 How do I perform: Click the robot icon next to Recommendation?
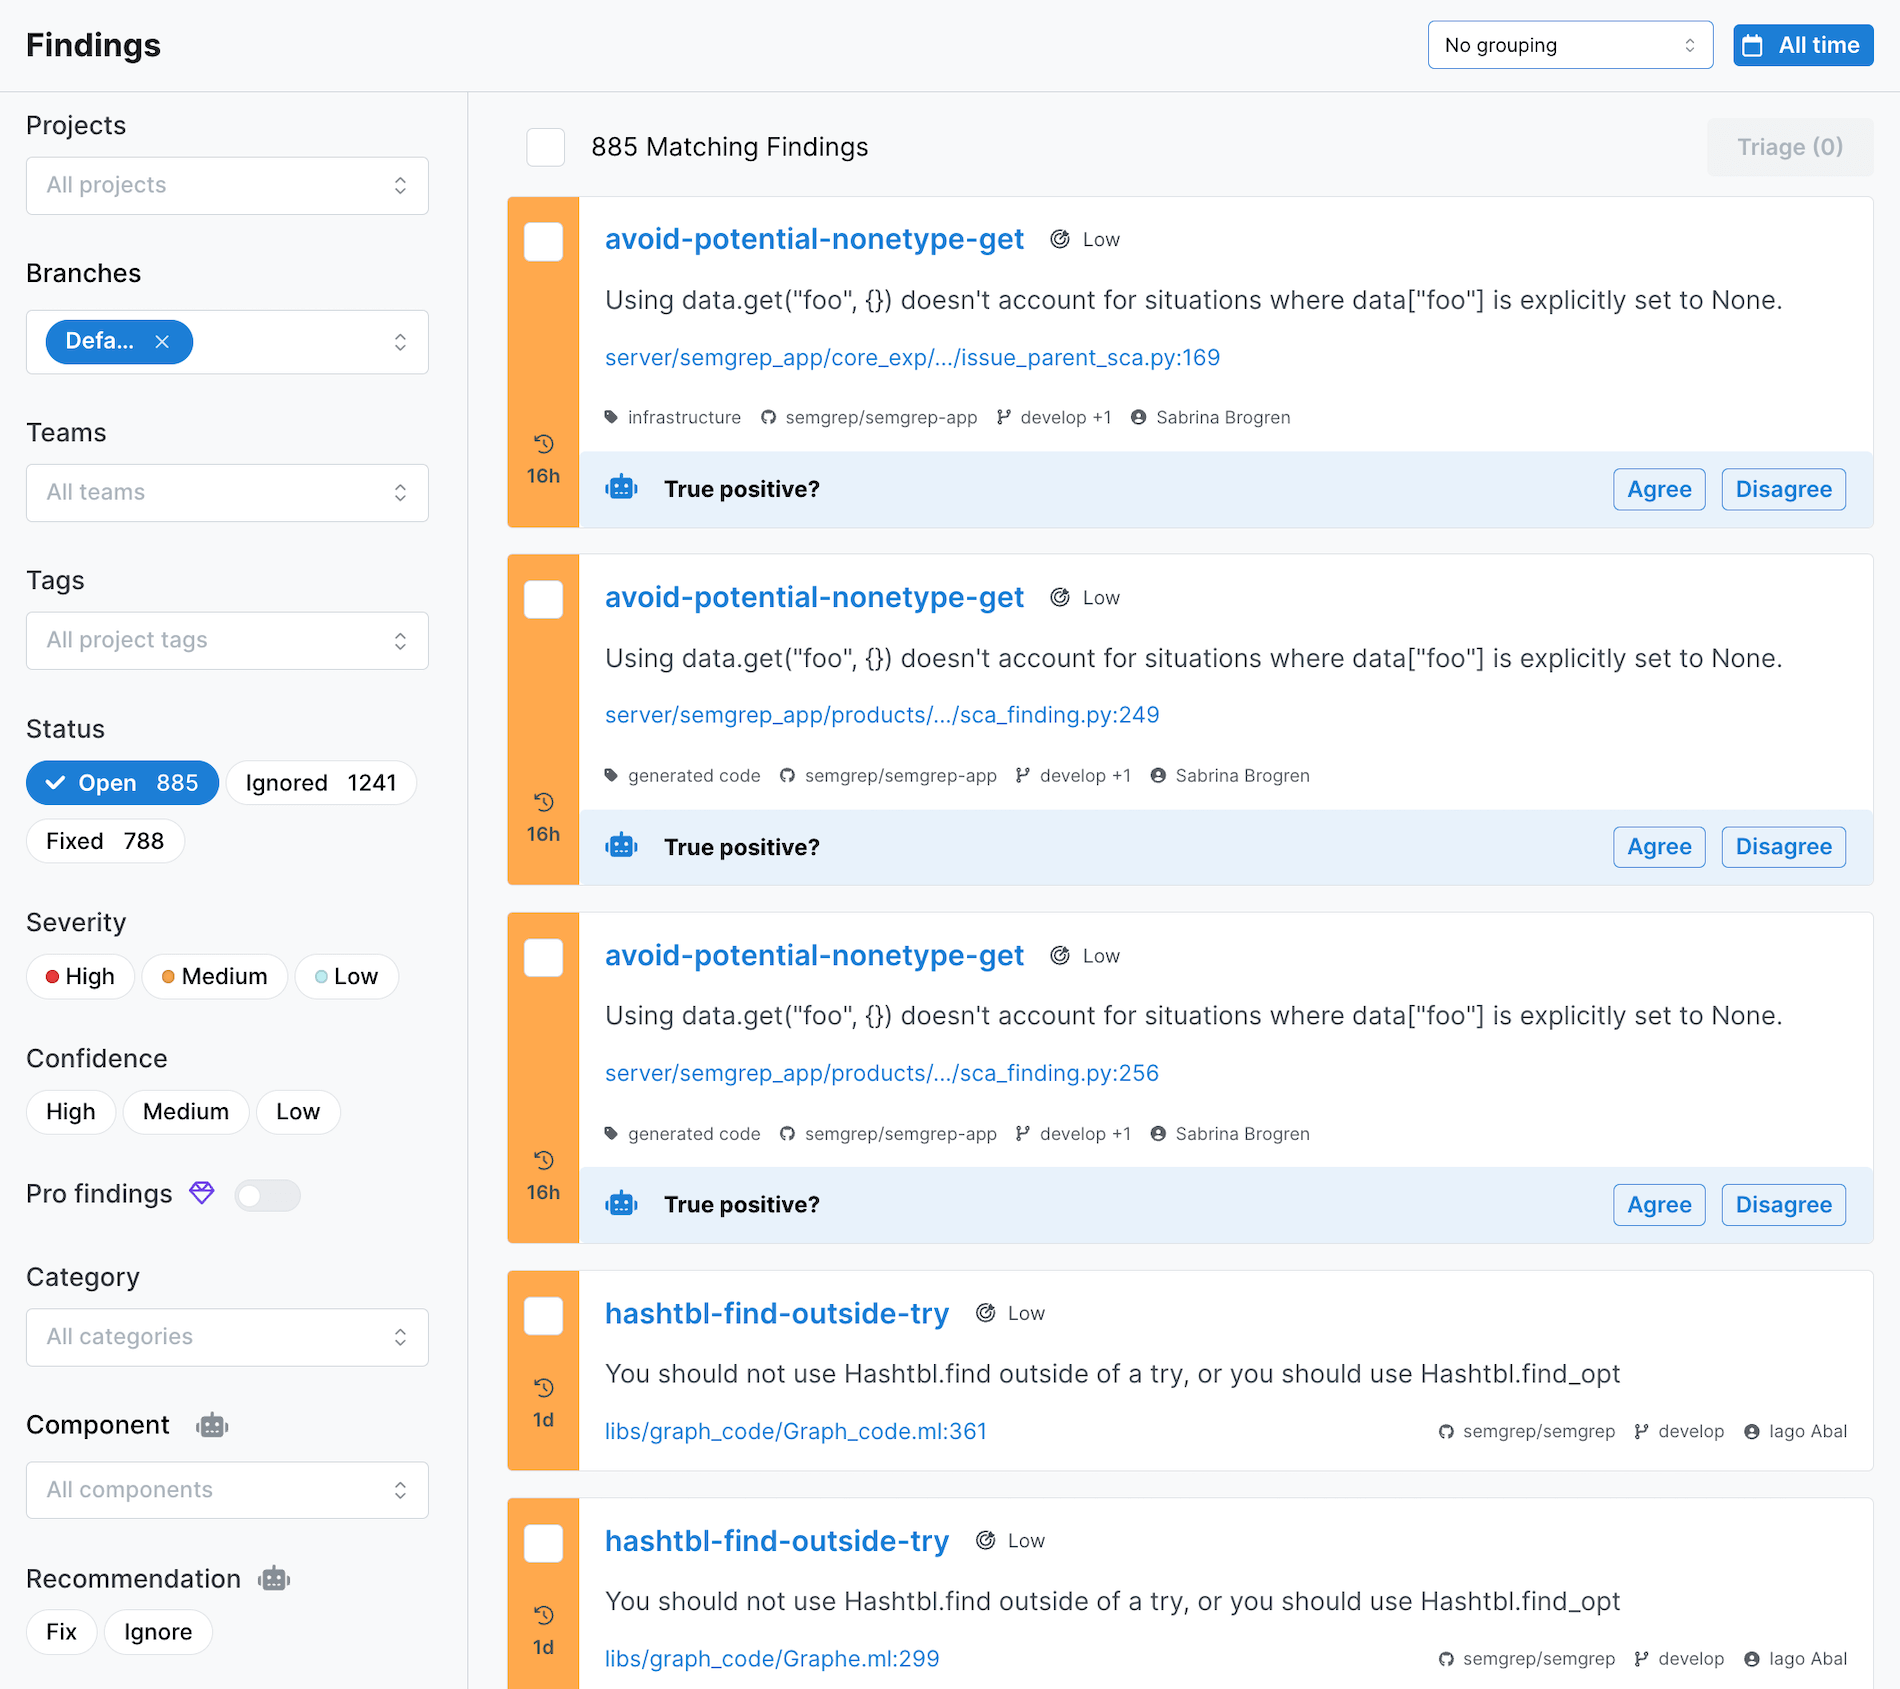click(274, 1579)
